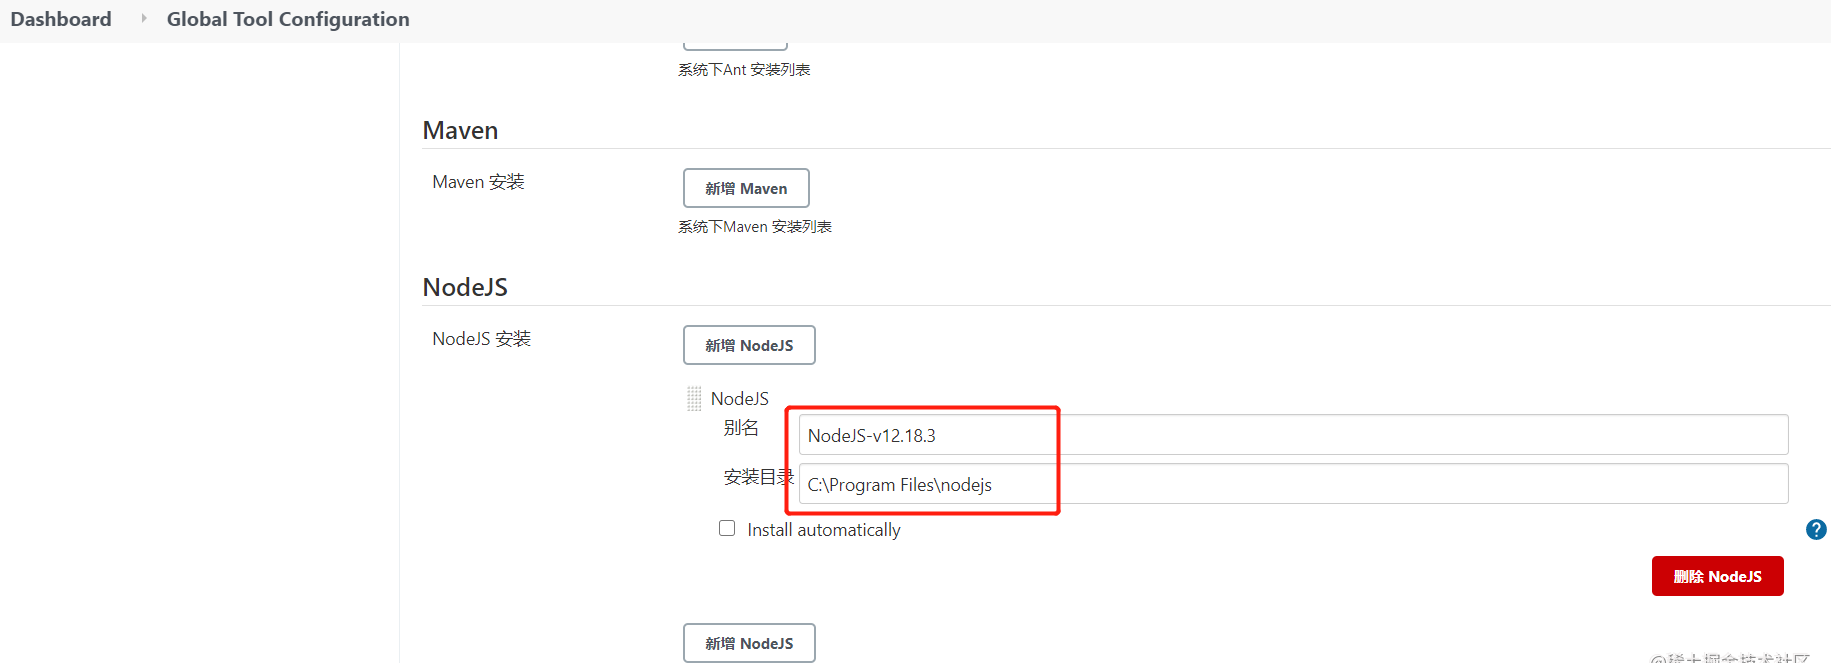Click the upper 新增 NodeJS button

click(749, 345)
